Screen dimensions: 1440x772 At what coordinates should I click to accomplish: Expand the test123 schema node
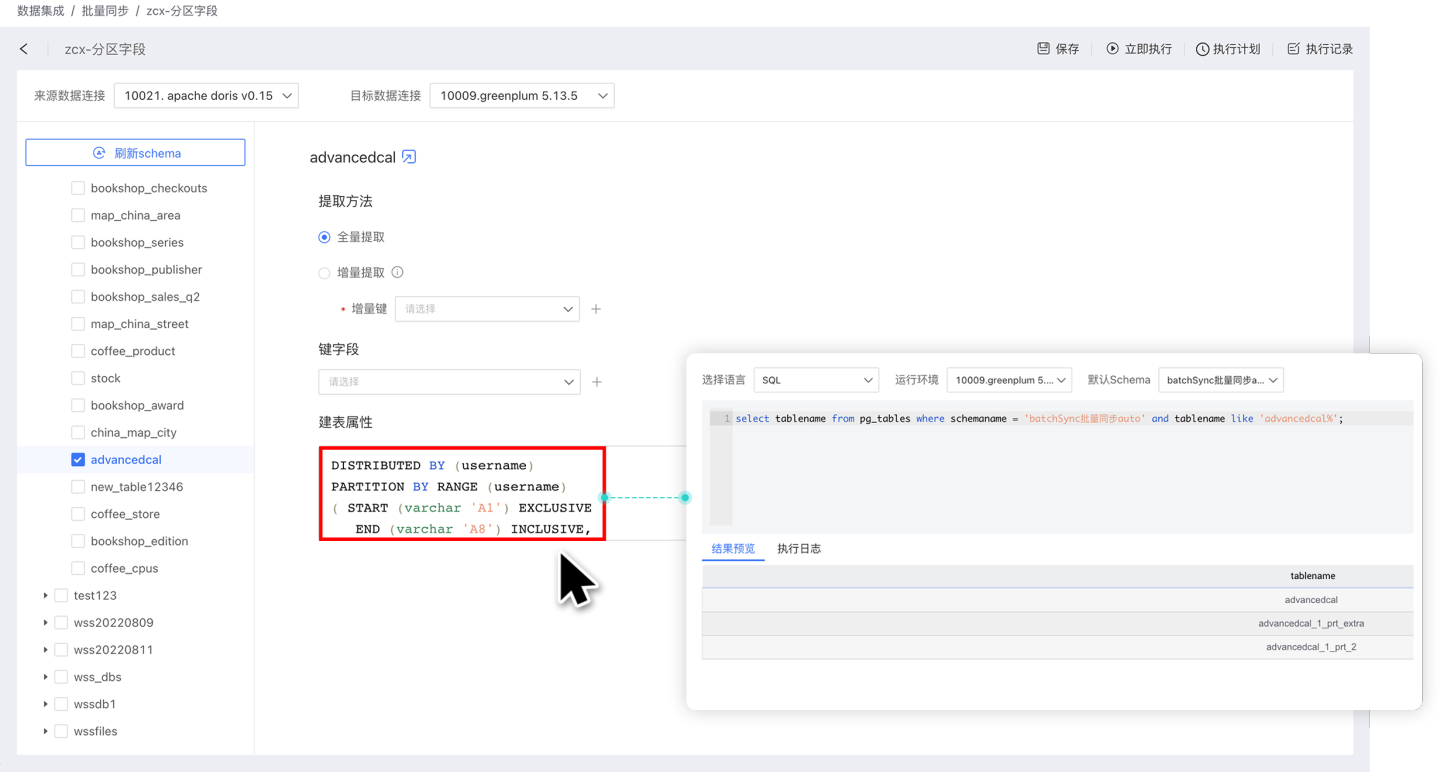(45, 596)
